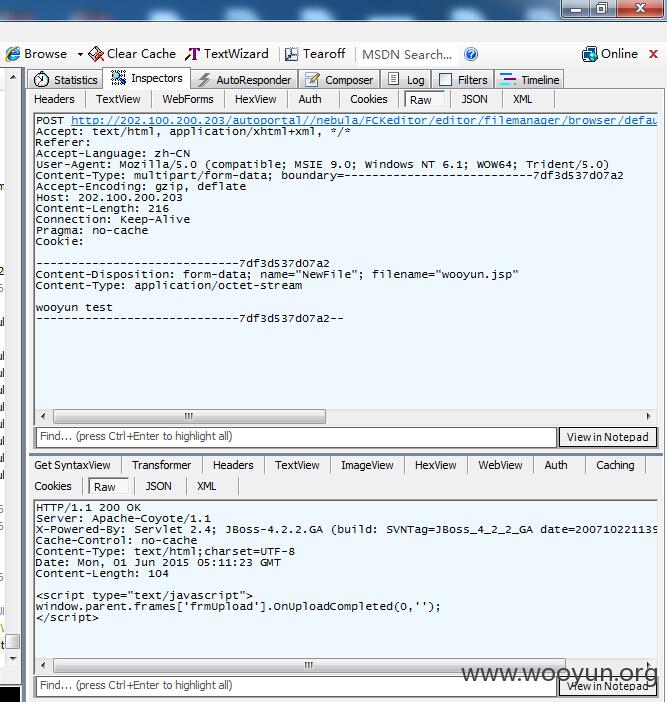The image size is (667, 702).
Task: Select request HexView inspector tab
Action: pos(256,99)
